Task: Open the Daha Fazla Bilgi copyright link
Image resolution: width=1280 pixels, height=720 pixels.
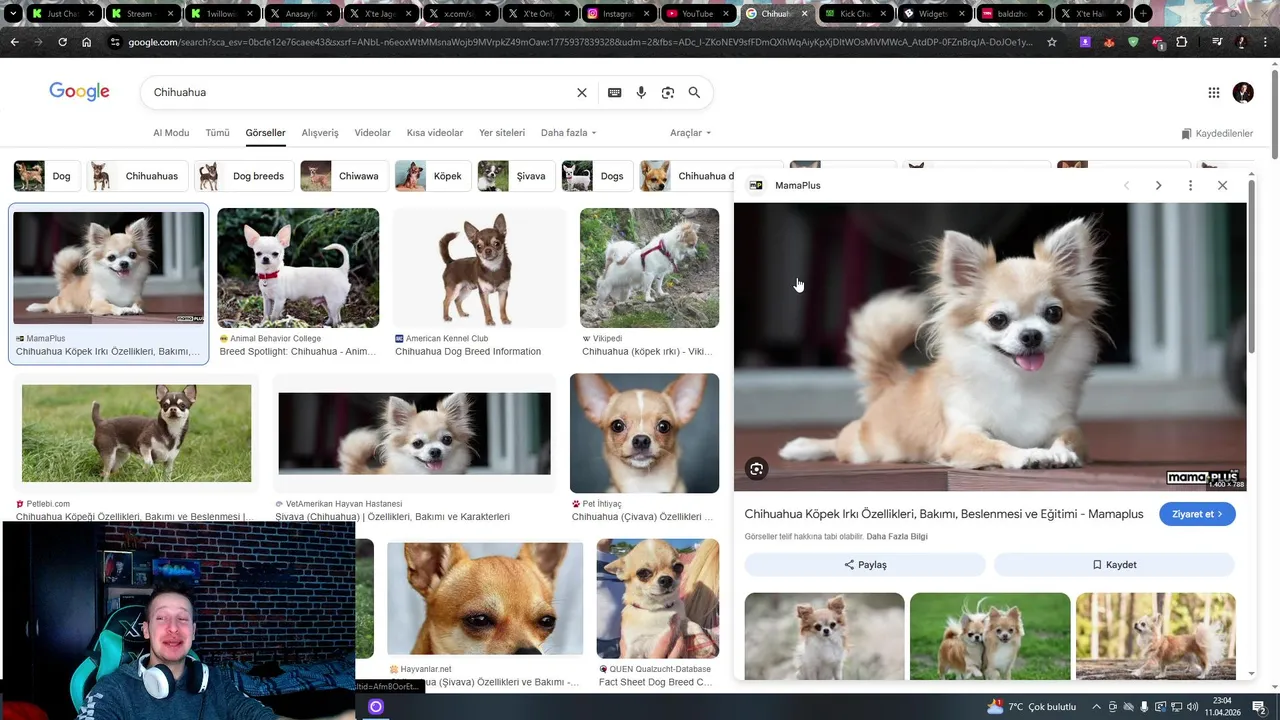Action: pos(897,537)
